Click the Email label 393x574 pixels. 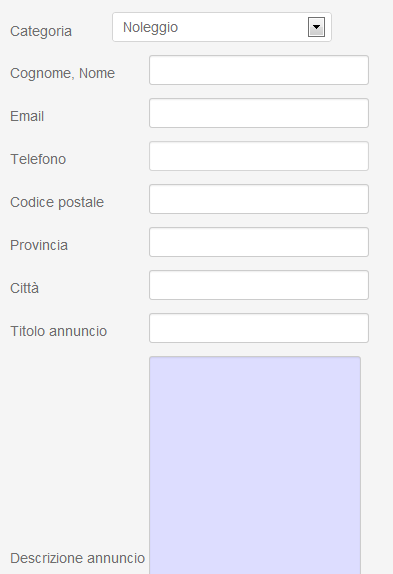click(x=27, y=116)
